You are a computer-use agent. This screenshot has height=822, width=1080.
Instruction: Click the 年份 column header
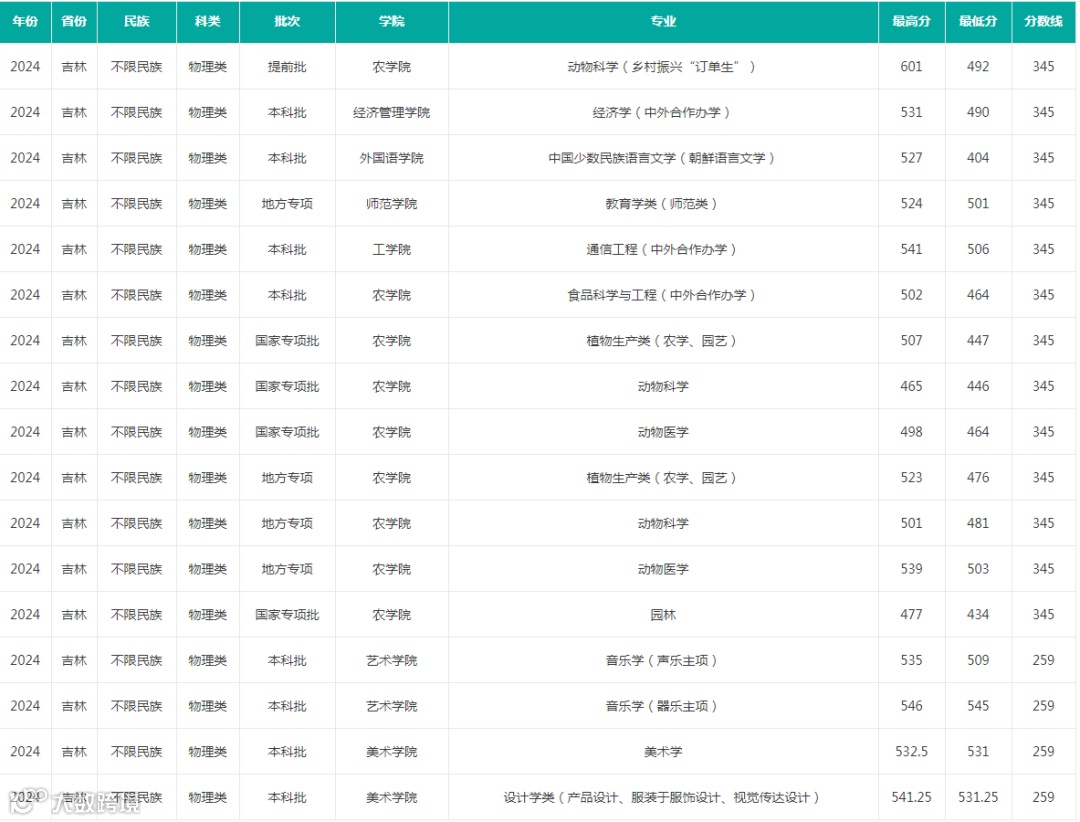(25, 21)
